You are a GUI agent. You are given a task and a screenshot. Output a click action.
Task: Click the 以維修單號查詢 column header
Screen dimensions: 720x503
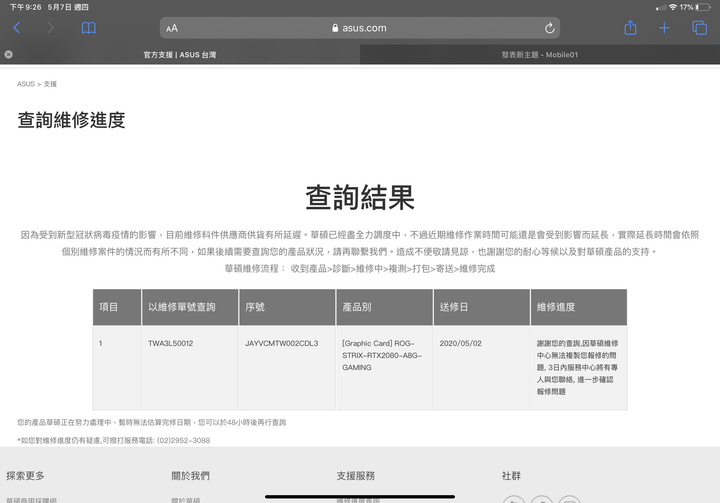tap(190, 307)
